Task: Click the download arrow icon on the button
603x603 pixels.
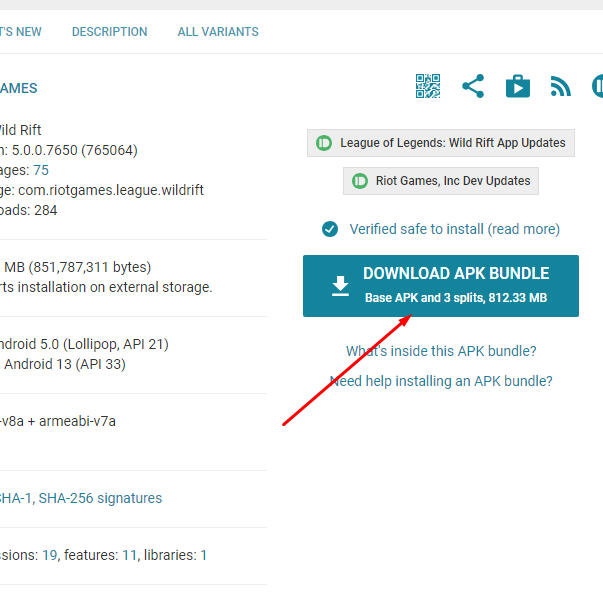Action: pyautogui.click(x=340, y=286)
